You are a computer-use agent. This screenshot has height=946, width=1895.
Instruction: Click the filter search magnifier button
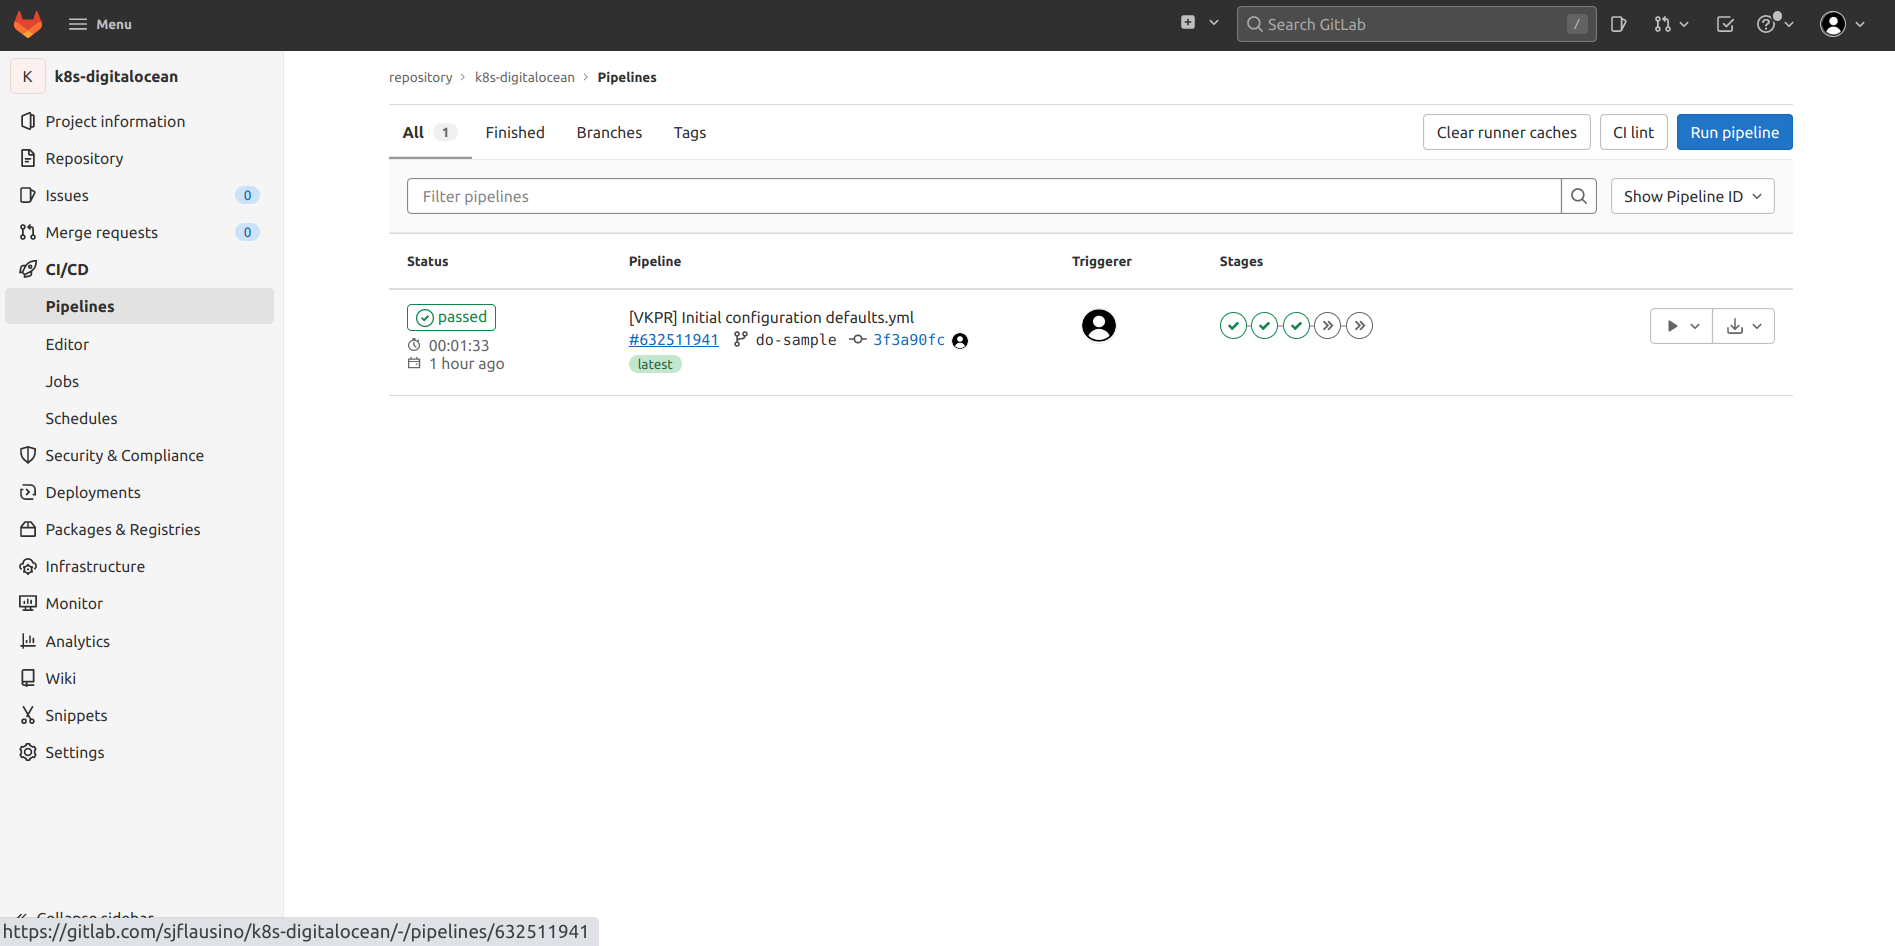pos(1579,196)
